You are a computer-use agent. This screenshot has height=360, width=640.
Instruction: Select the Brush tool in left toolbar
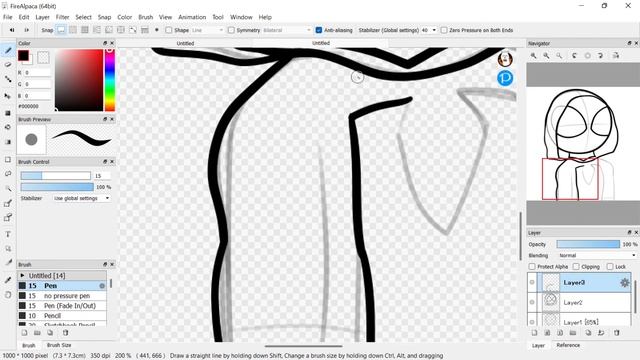click(8, 51)
